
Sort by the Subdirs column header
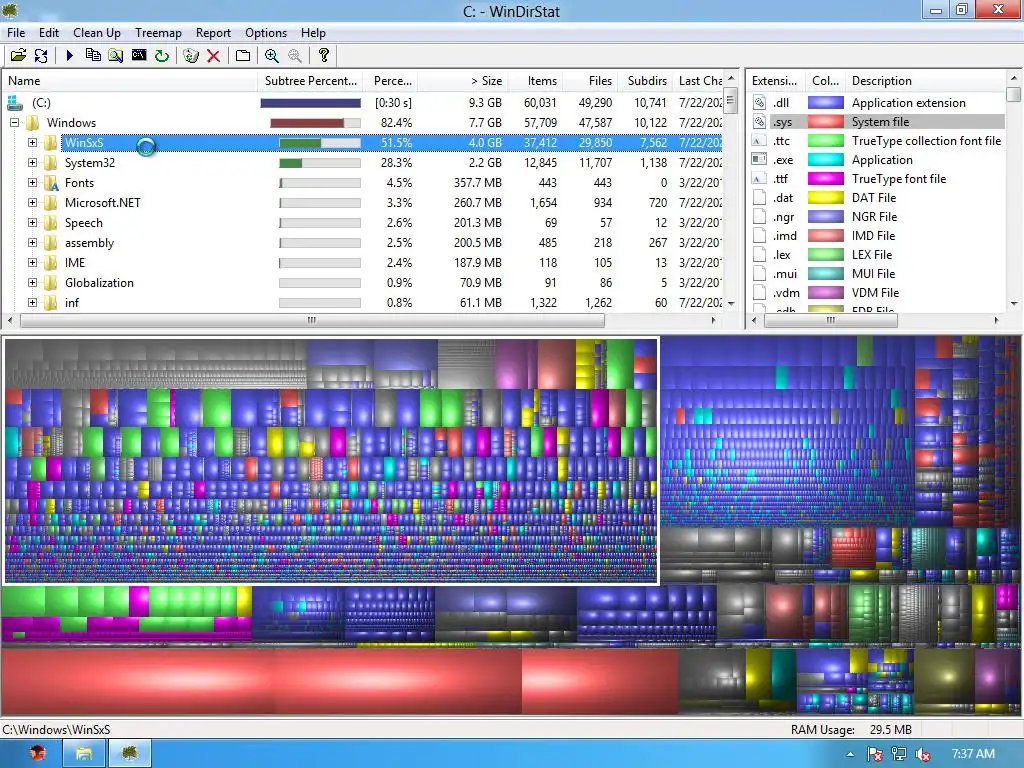click(644, 81)
